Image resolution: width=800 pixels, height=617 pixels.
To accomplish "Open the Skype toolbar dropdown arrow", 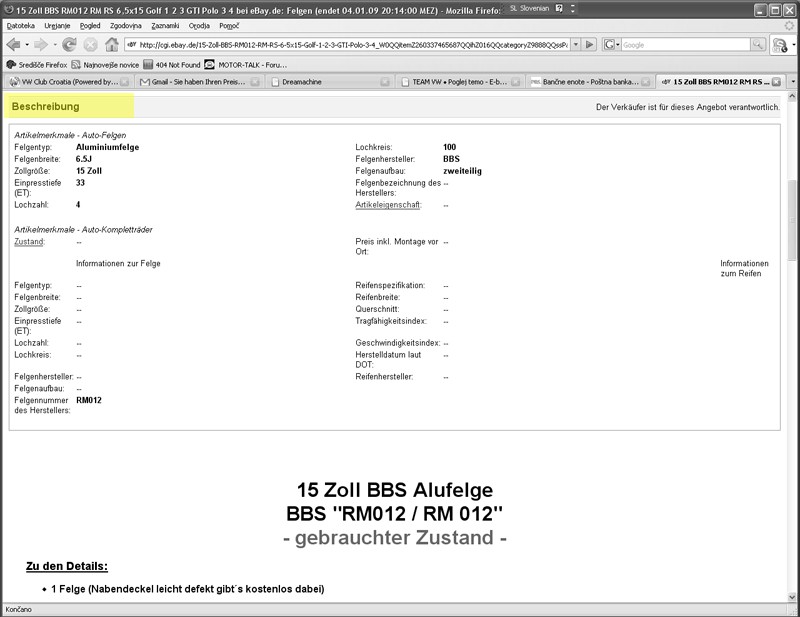I will point(794,45).
